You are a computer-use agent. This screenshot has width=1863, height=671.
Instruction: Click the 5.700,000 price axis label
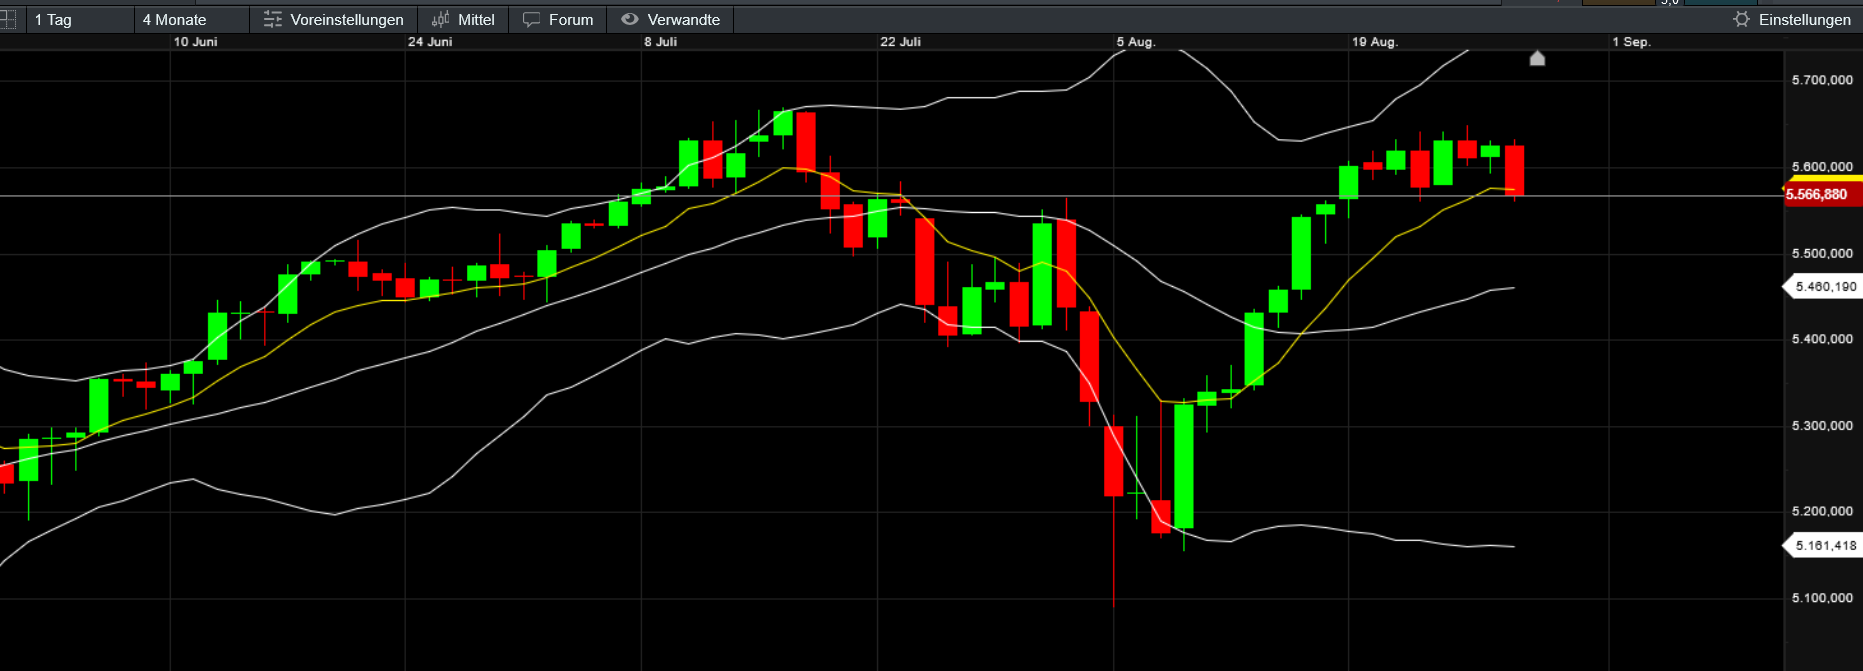1822,80
